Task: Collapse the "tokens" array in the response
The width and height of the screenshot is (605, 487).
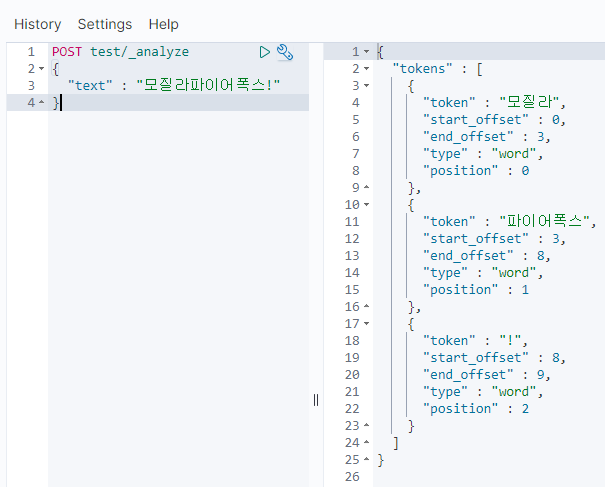Action: point(366,69)
